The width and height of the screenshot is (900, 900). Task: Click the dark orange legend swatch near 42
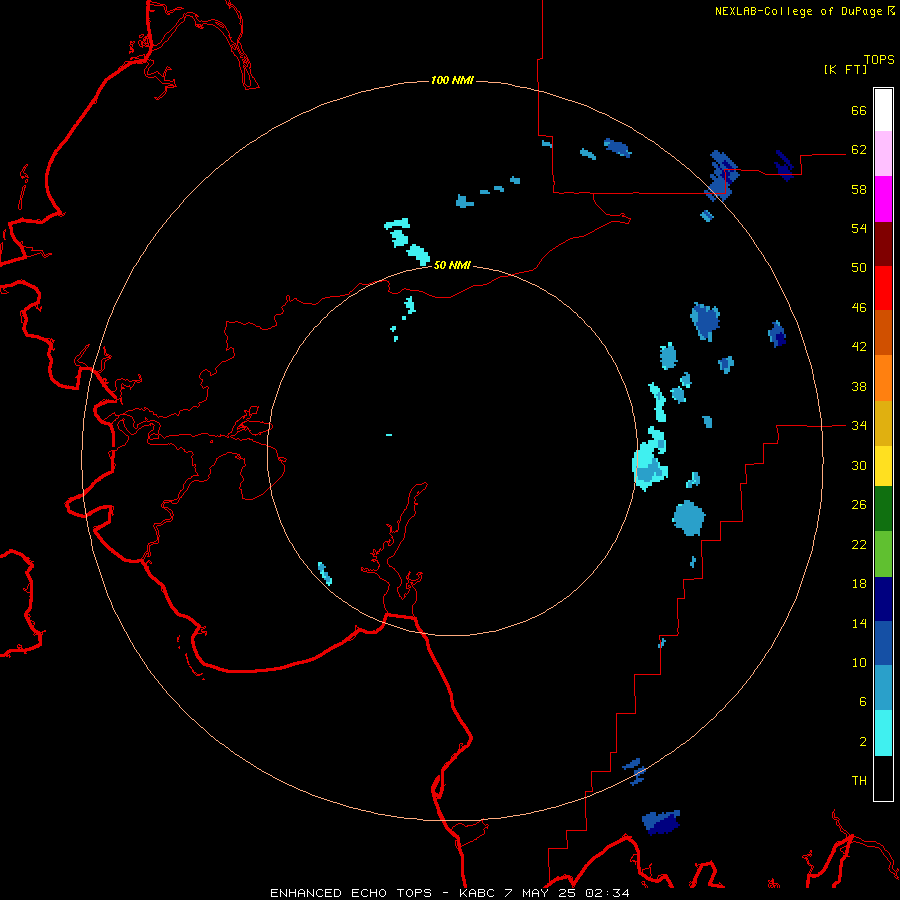coord(883,332)
